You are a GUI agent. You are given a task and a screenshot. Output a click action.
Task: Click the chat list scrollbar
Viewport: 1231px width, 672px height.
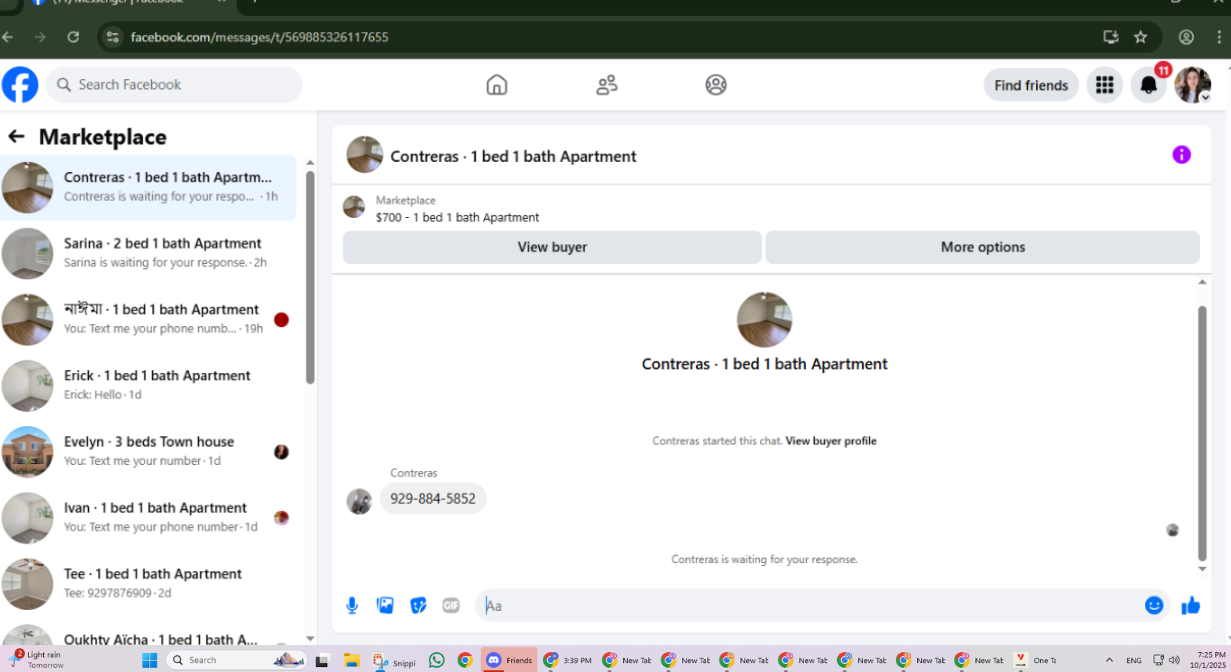coord(310,277)
